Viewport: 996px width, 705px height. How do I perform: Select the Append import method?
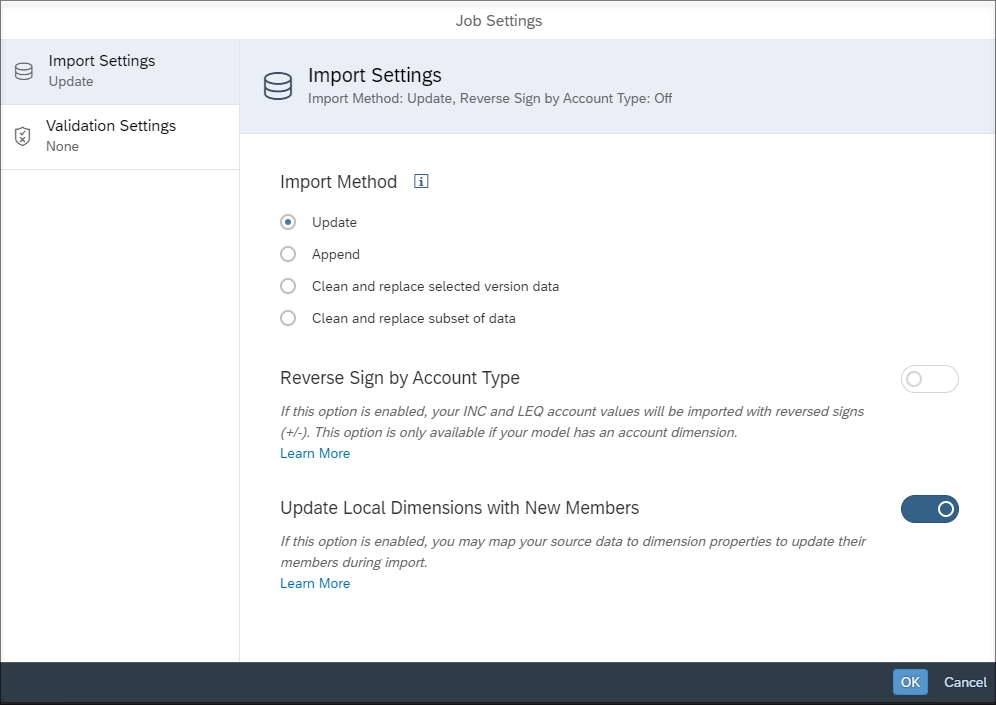coord(288,254)
